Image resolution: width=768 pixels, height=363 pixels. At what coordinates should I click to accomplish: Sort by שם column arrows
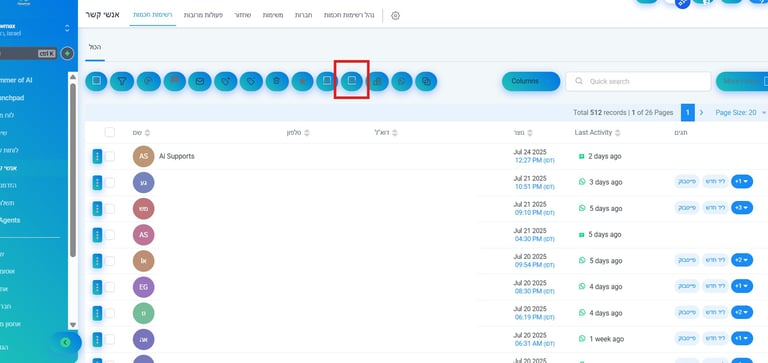(147, 133)
